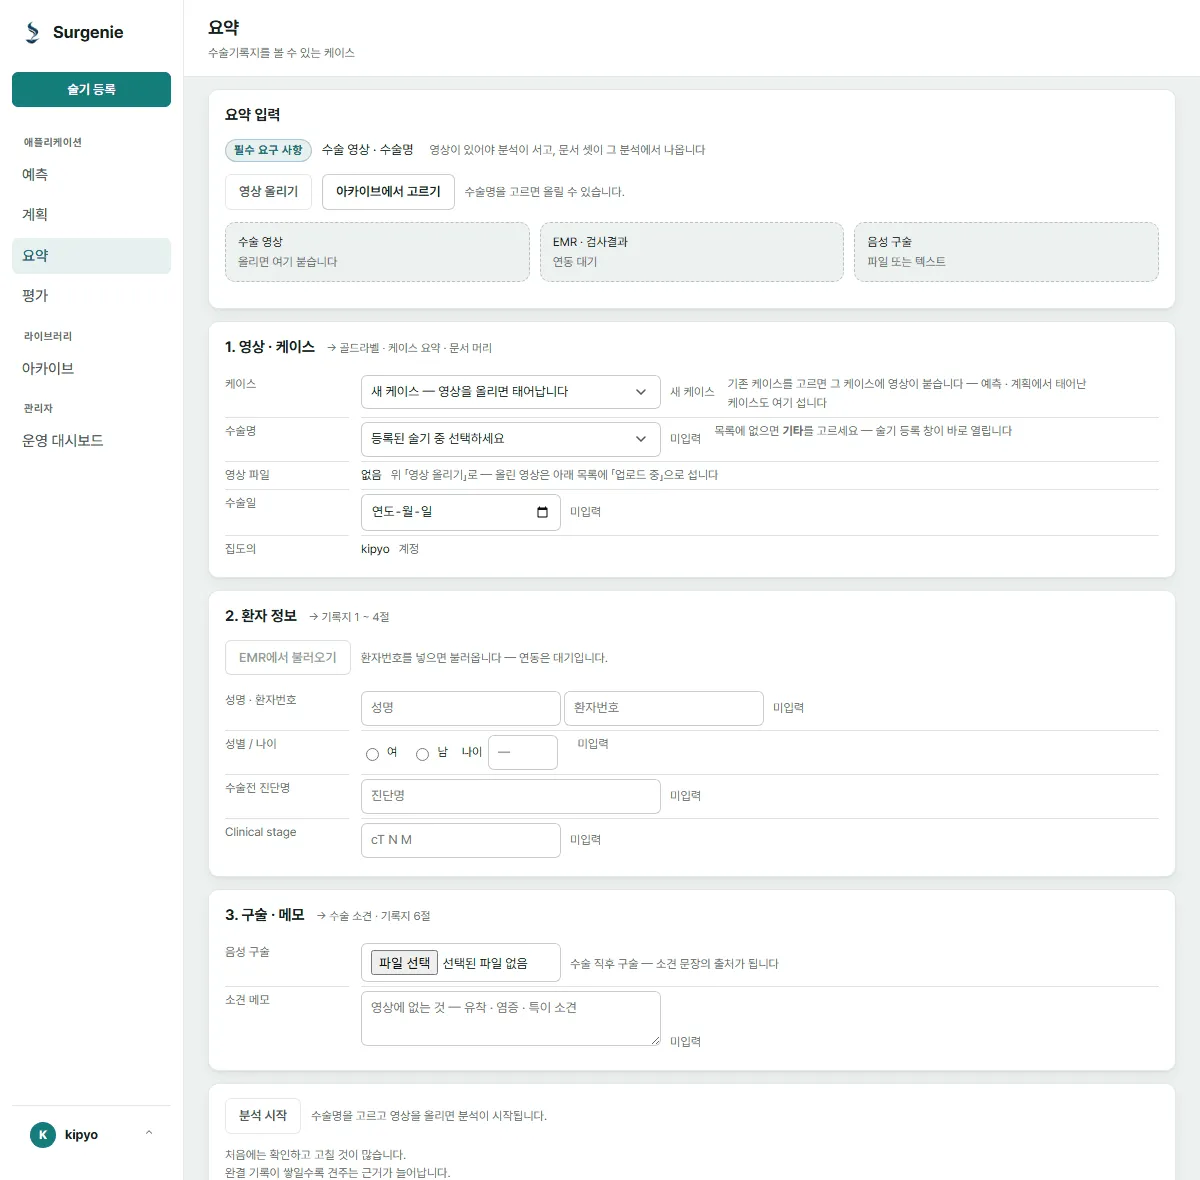Screen dimensions: 1200x1180
Task: Click the 음성 구술 drop zone
Action: (x=1006, y=252)
